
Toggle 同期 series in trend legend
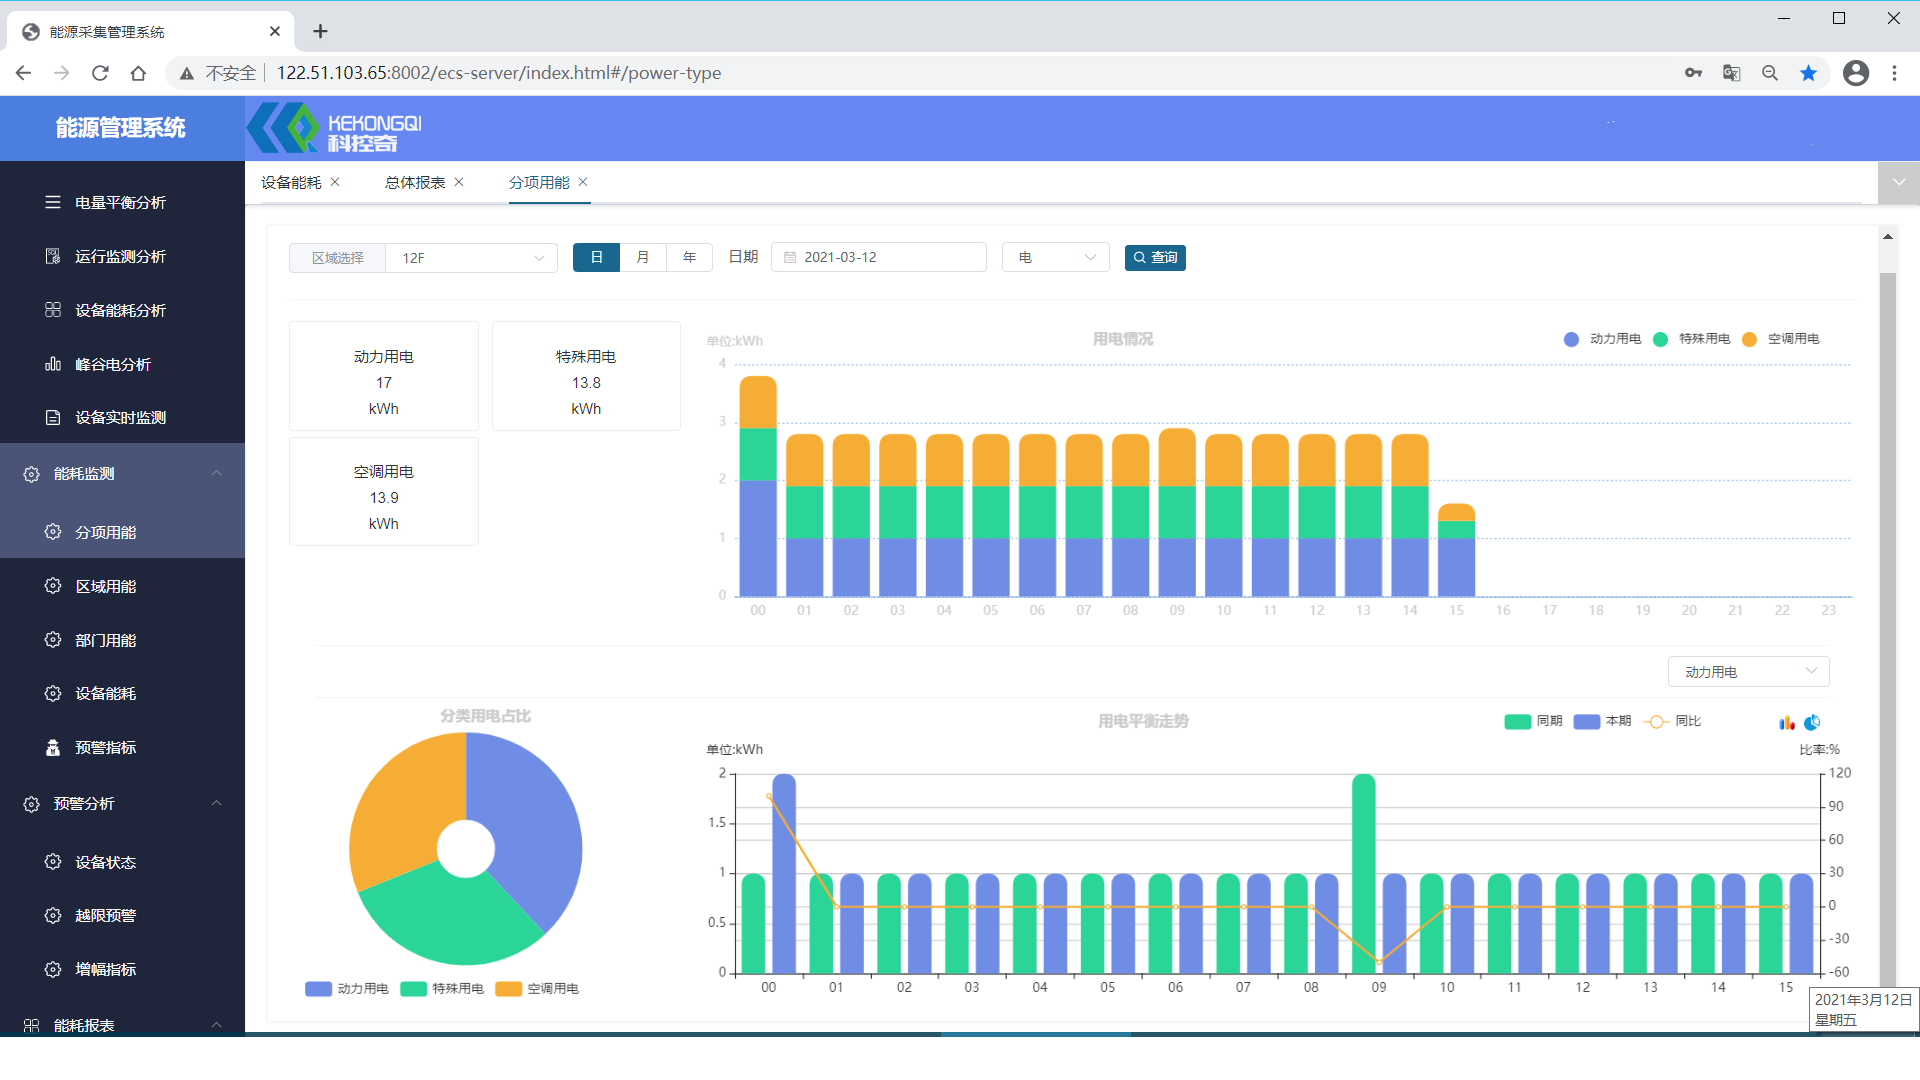[x=1533, y=721]
